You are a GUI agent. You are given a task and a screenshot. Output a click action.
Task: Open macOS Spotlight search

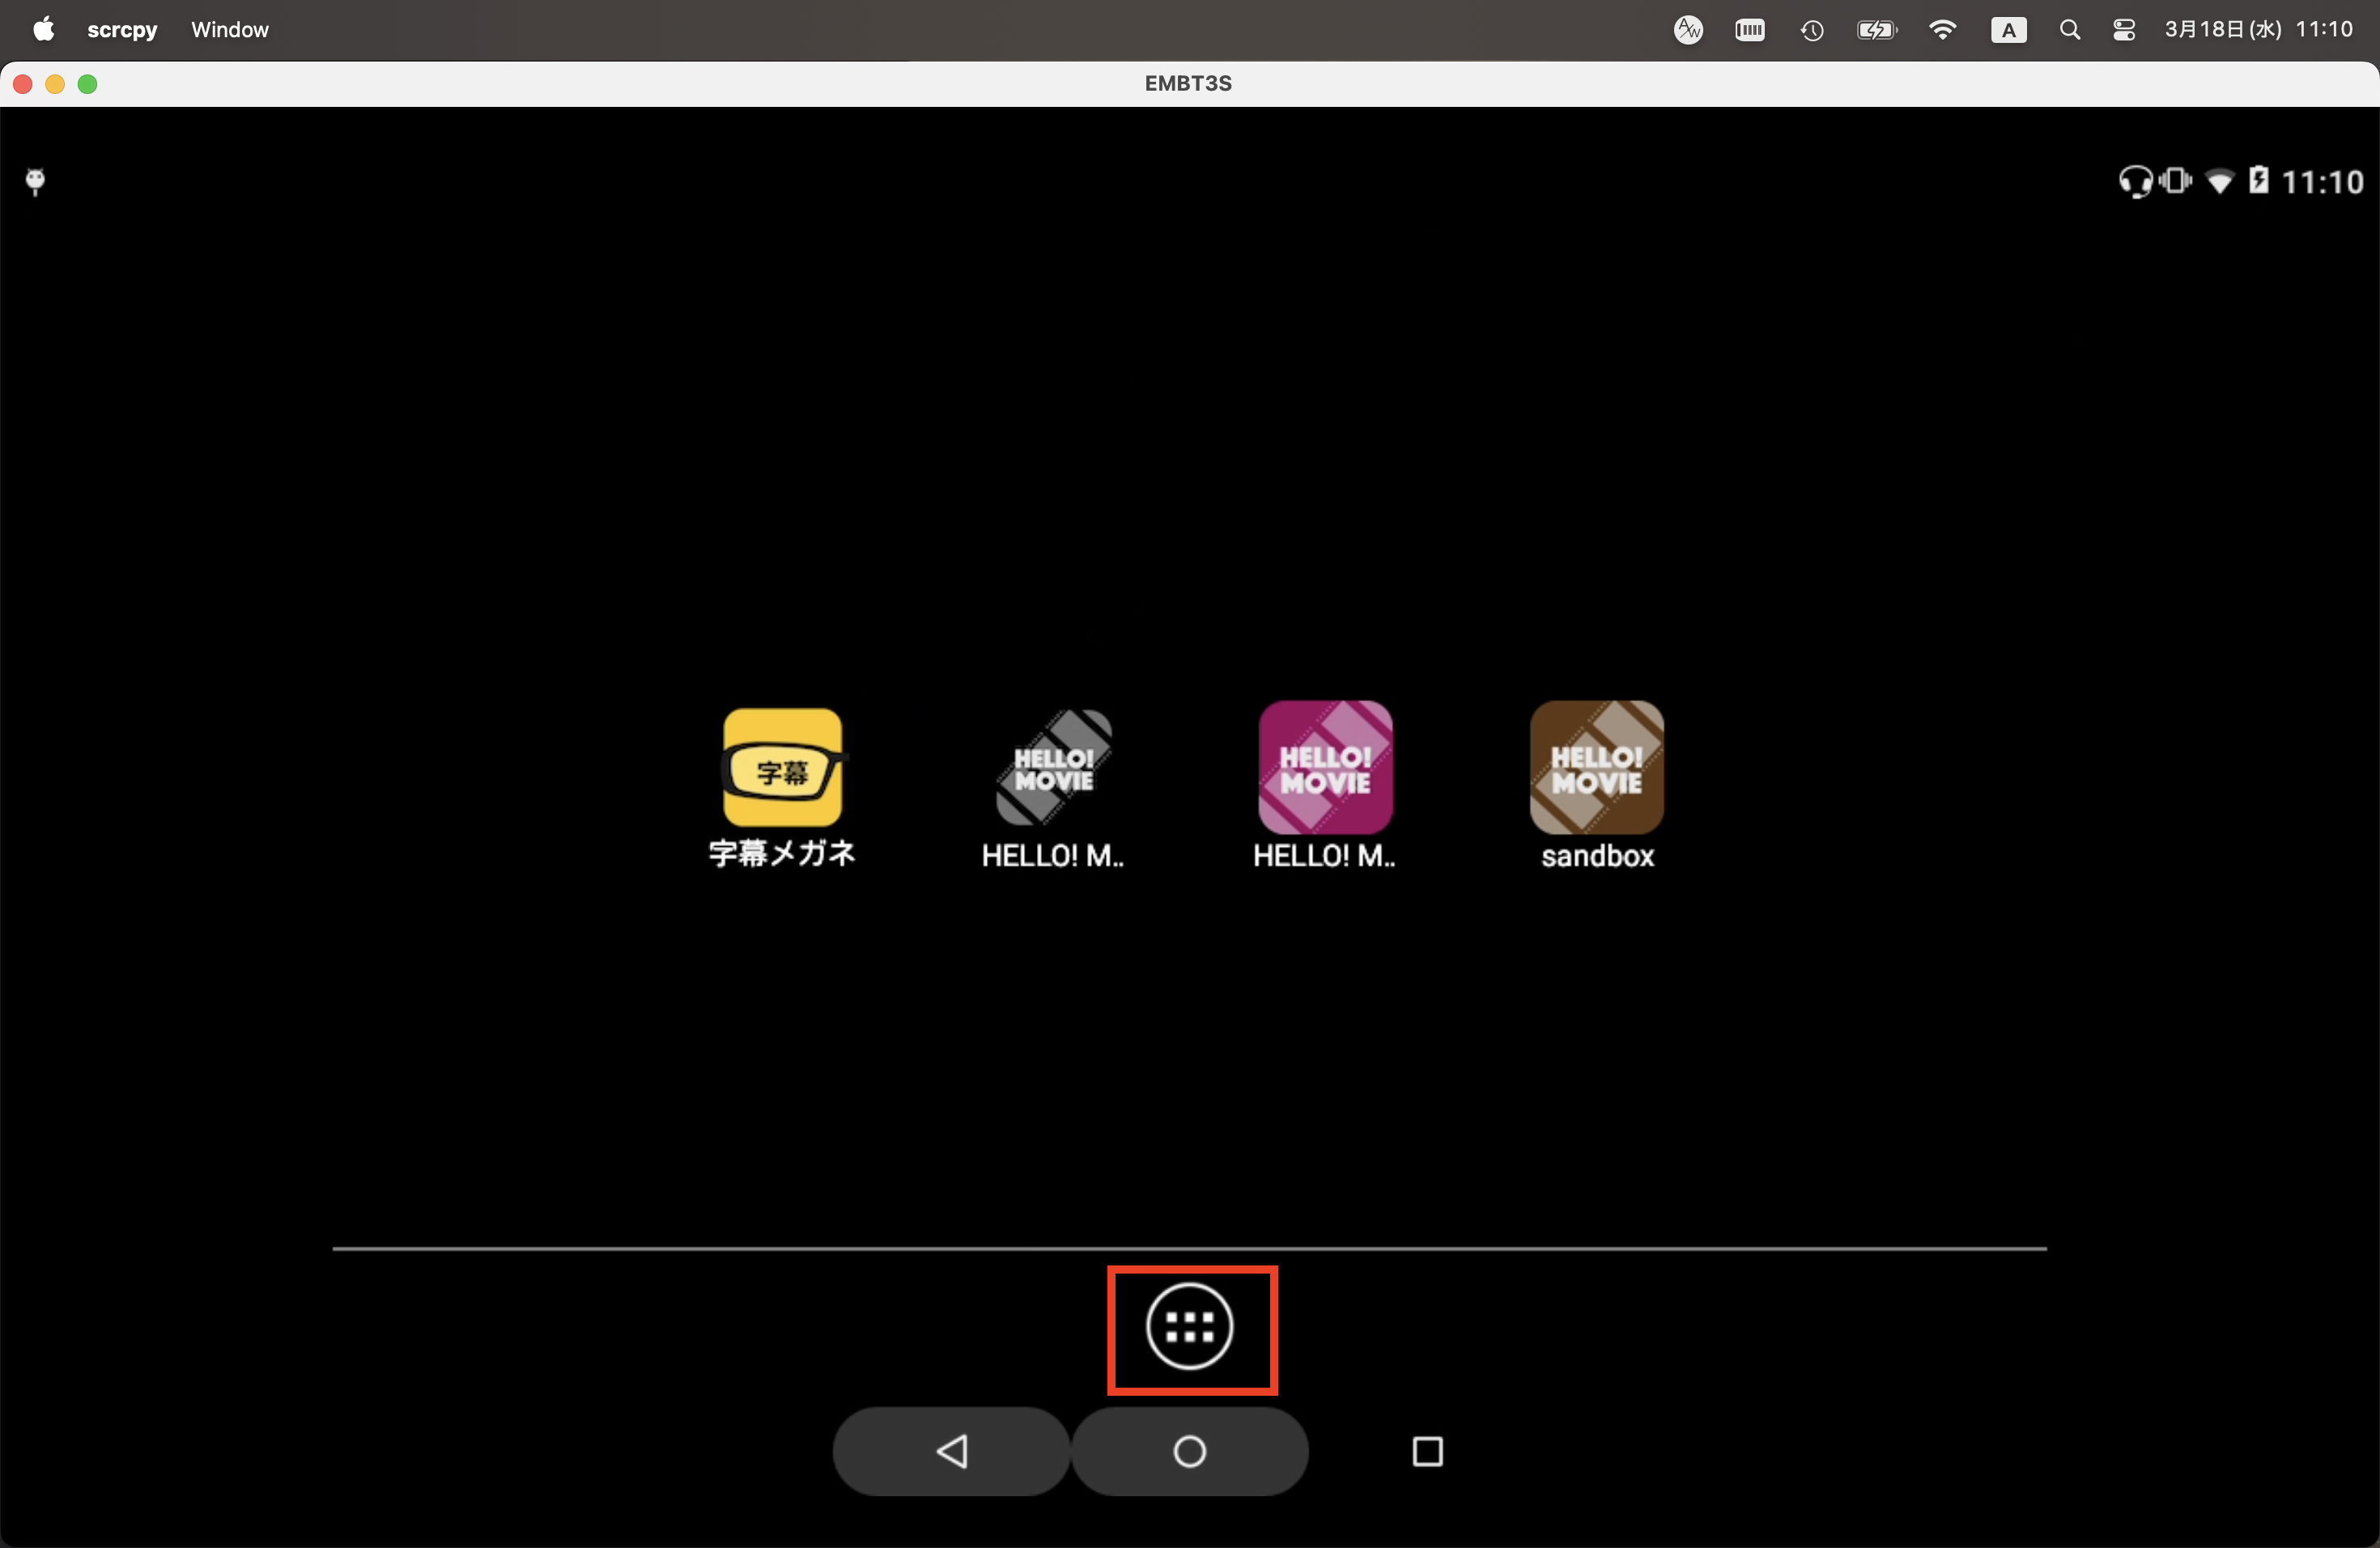pyautogui.click(x=2069, y=30)
